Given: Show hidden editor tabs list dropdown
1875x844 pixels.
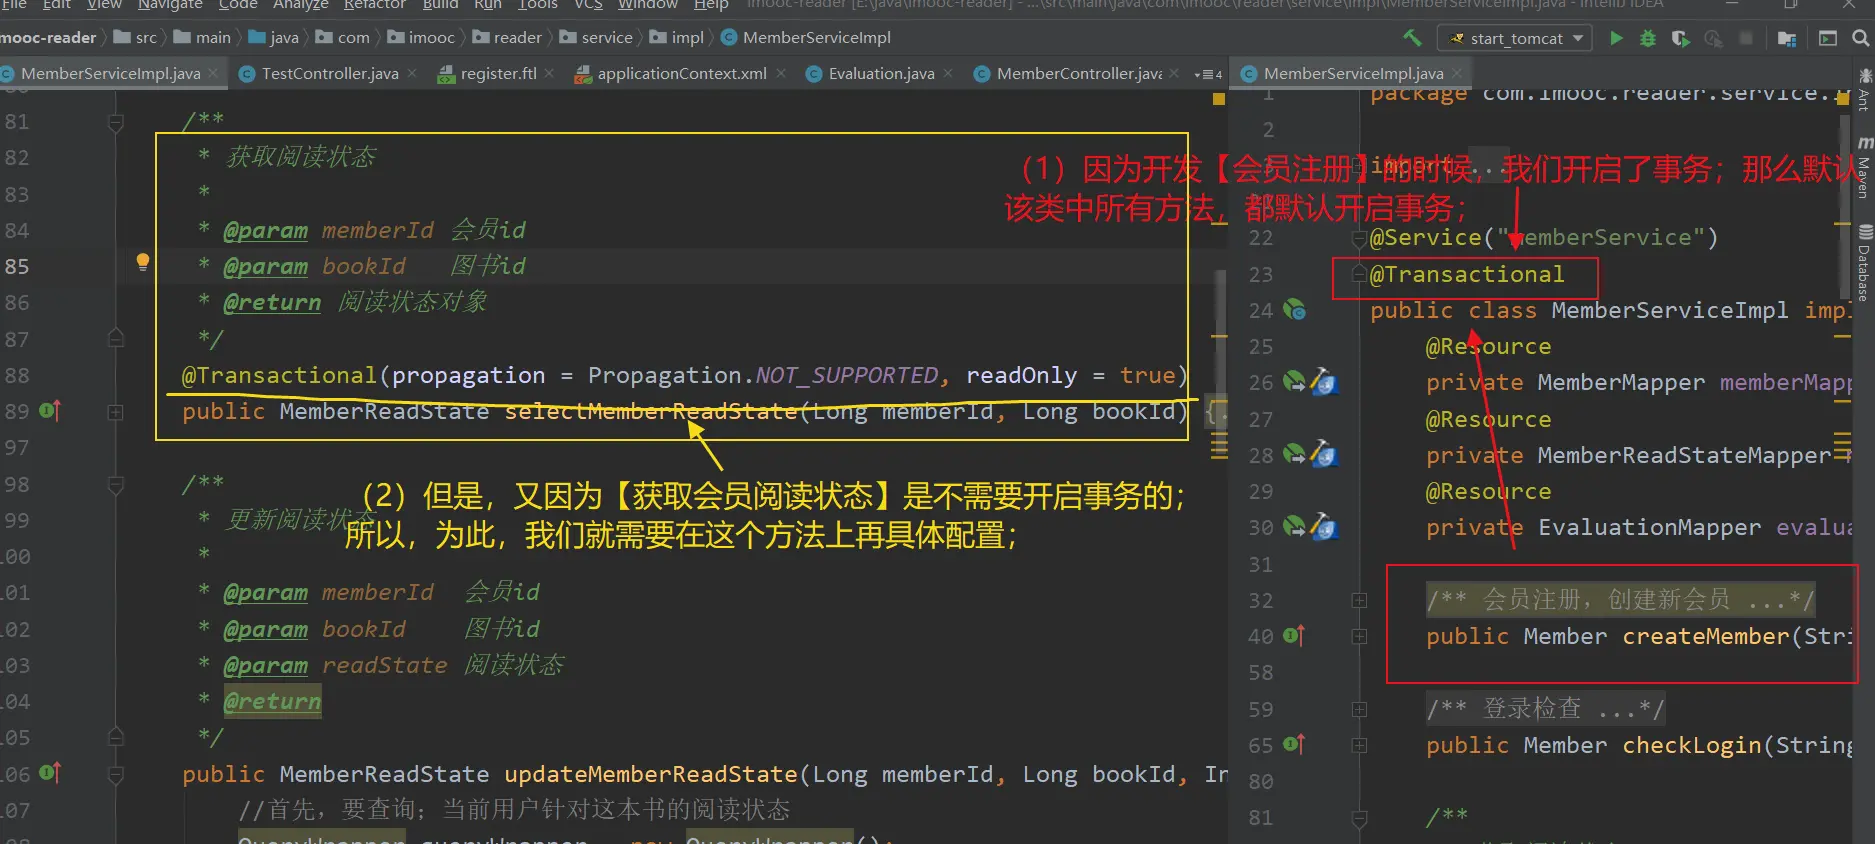Looking at the screenshot, I should tap(1208, 74).
